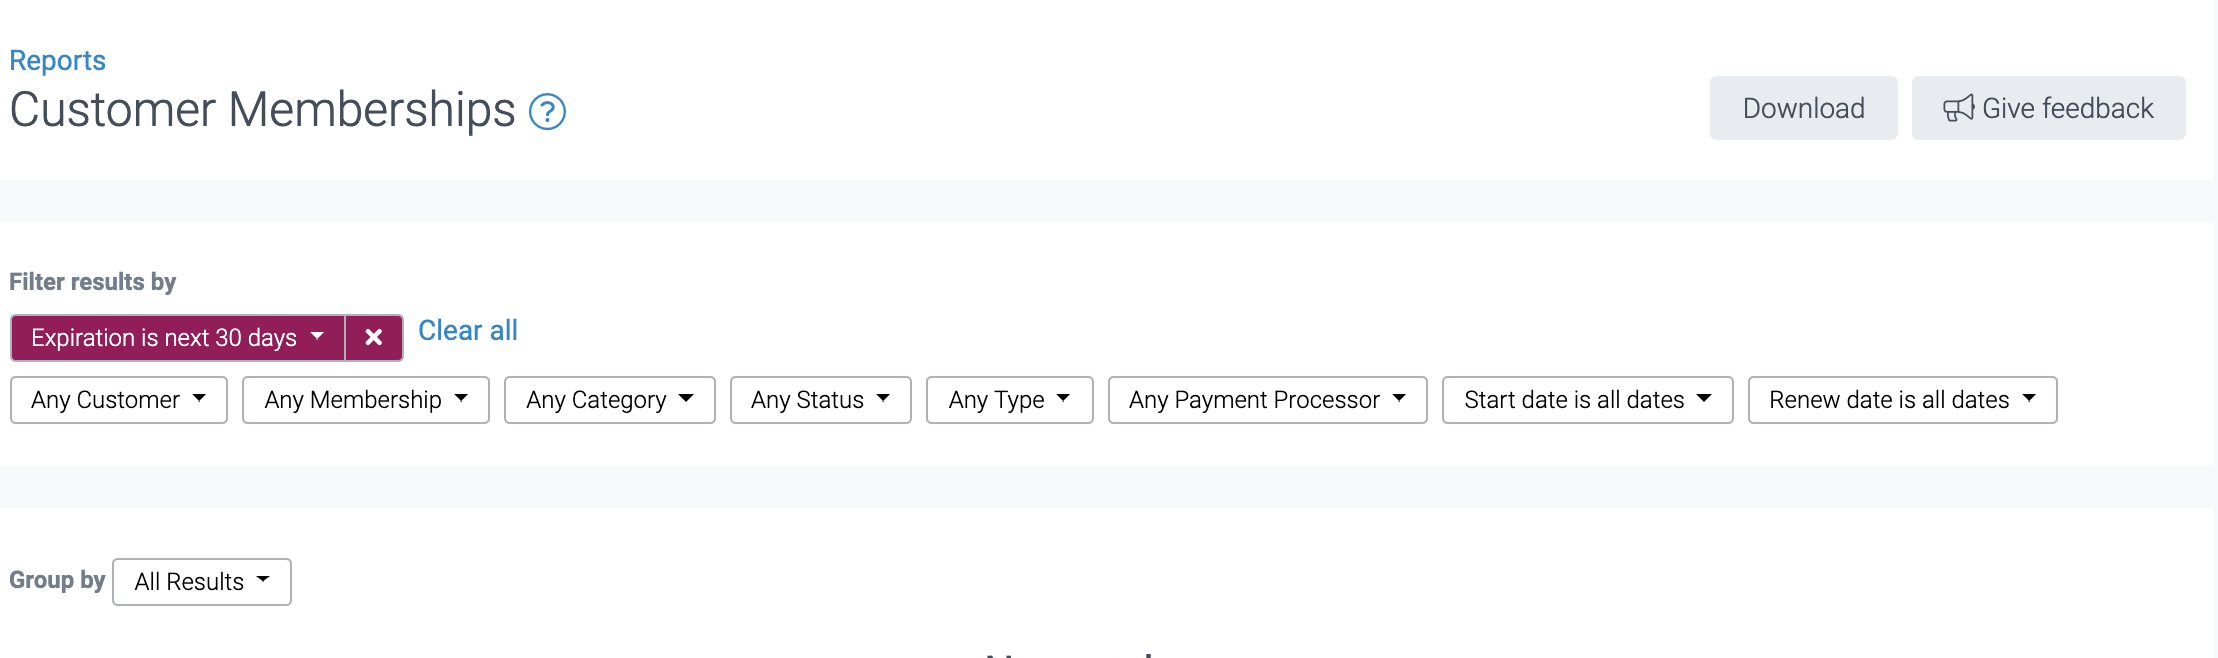
Task: Open Renew date is all dates filter
Action: click(1902, 400)
